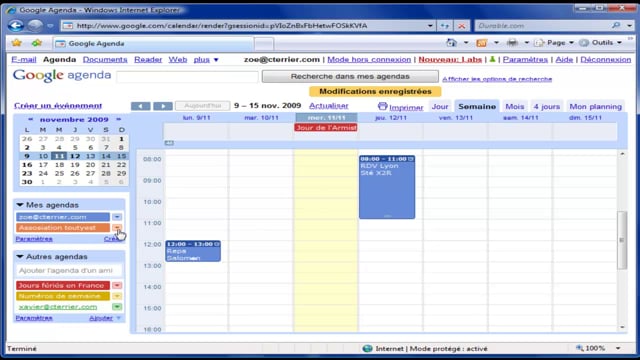
Task: Click the printer icon next to Imprimer
Action: pos(382,107)
